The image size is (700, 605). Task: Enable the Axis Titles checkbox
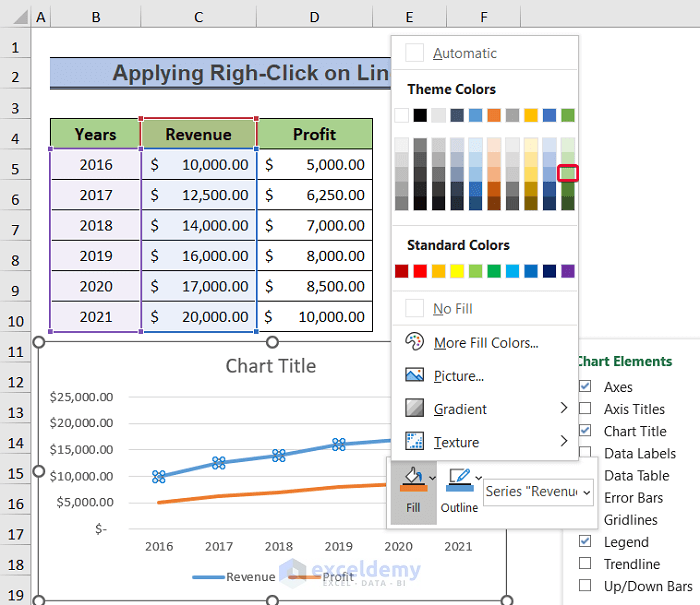click(x=585, y=408)
